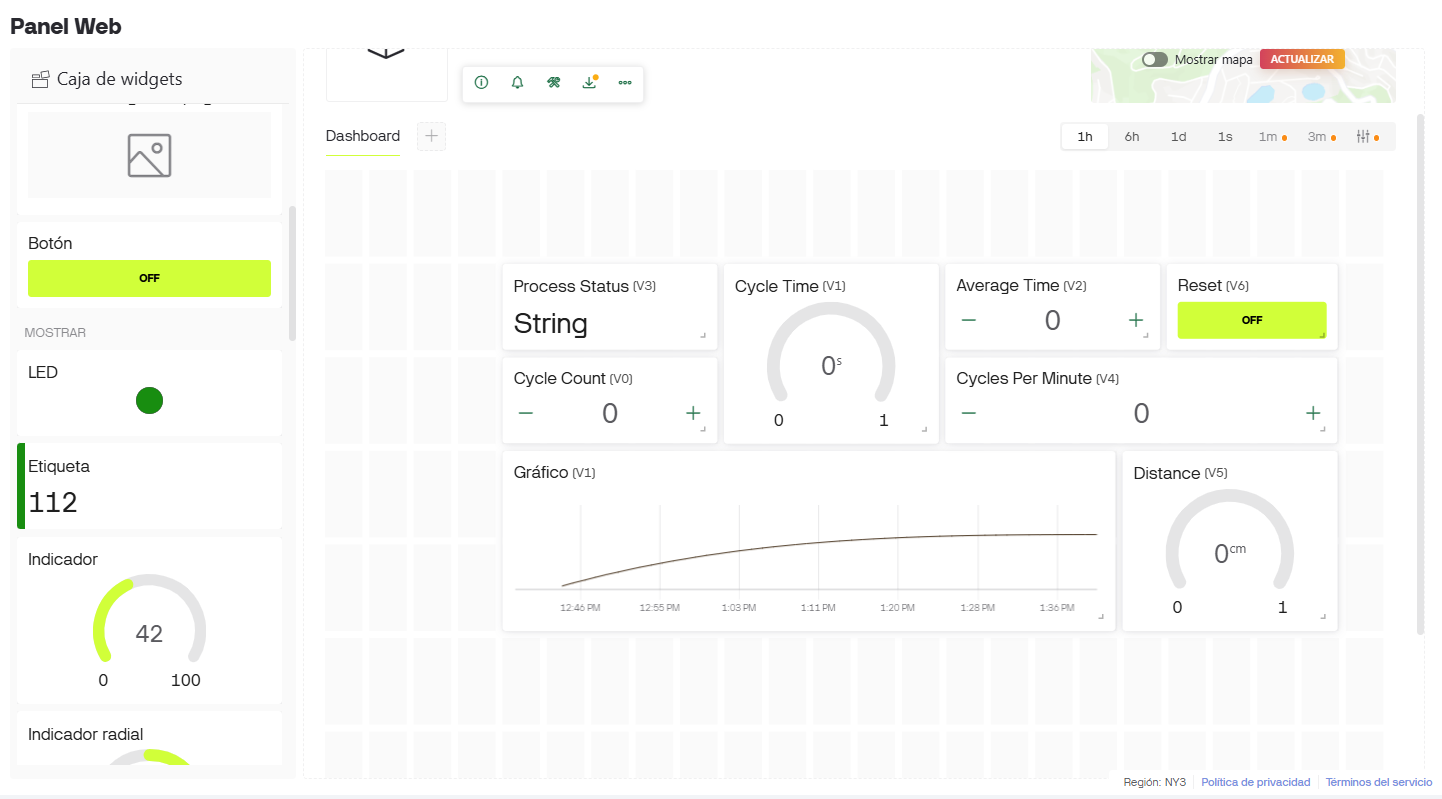Click the Región: NY3 status text

(1154, 782)
